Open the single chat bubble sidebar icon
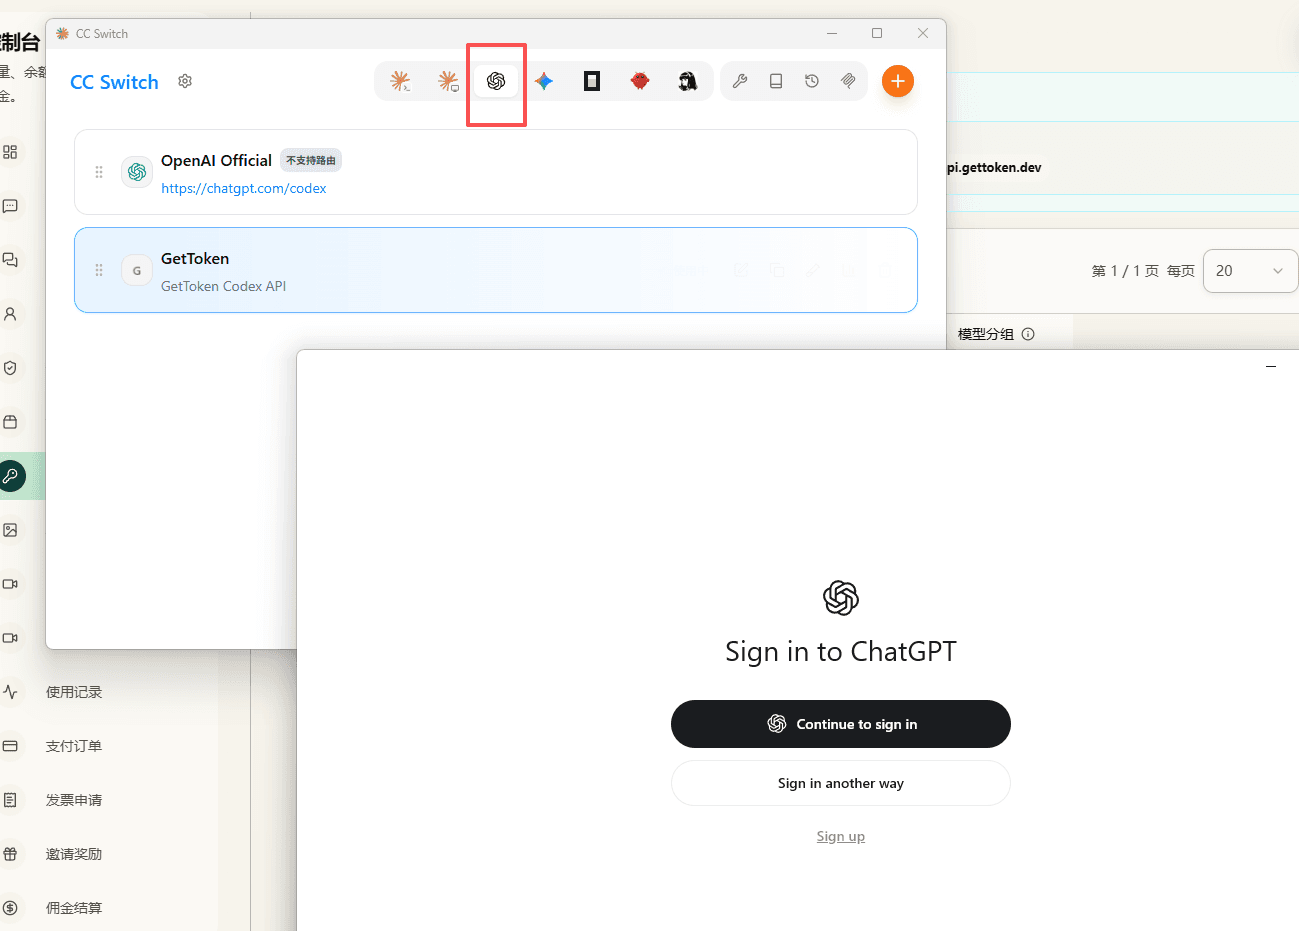The width and height of the screenshot is (1299, 931). 10,206
